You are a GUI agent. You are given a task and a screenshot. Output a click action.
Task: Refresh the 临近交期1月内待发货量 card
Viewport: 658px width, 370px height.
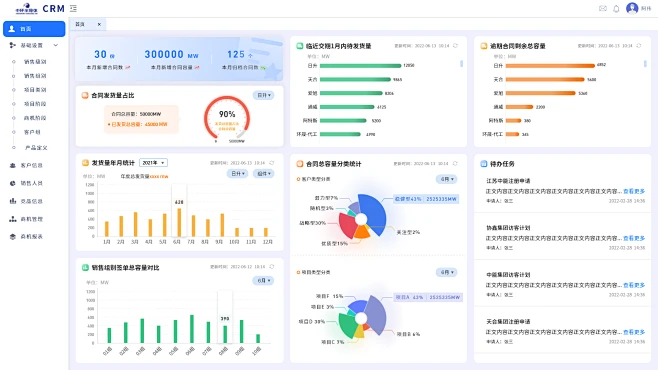pyautogui.click(x=455, y=46)
